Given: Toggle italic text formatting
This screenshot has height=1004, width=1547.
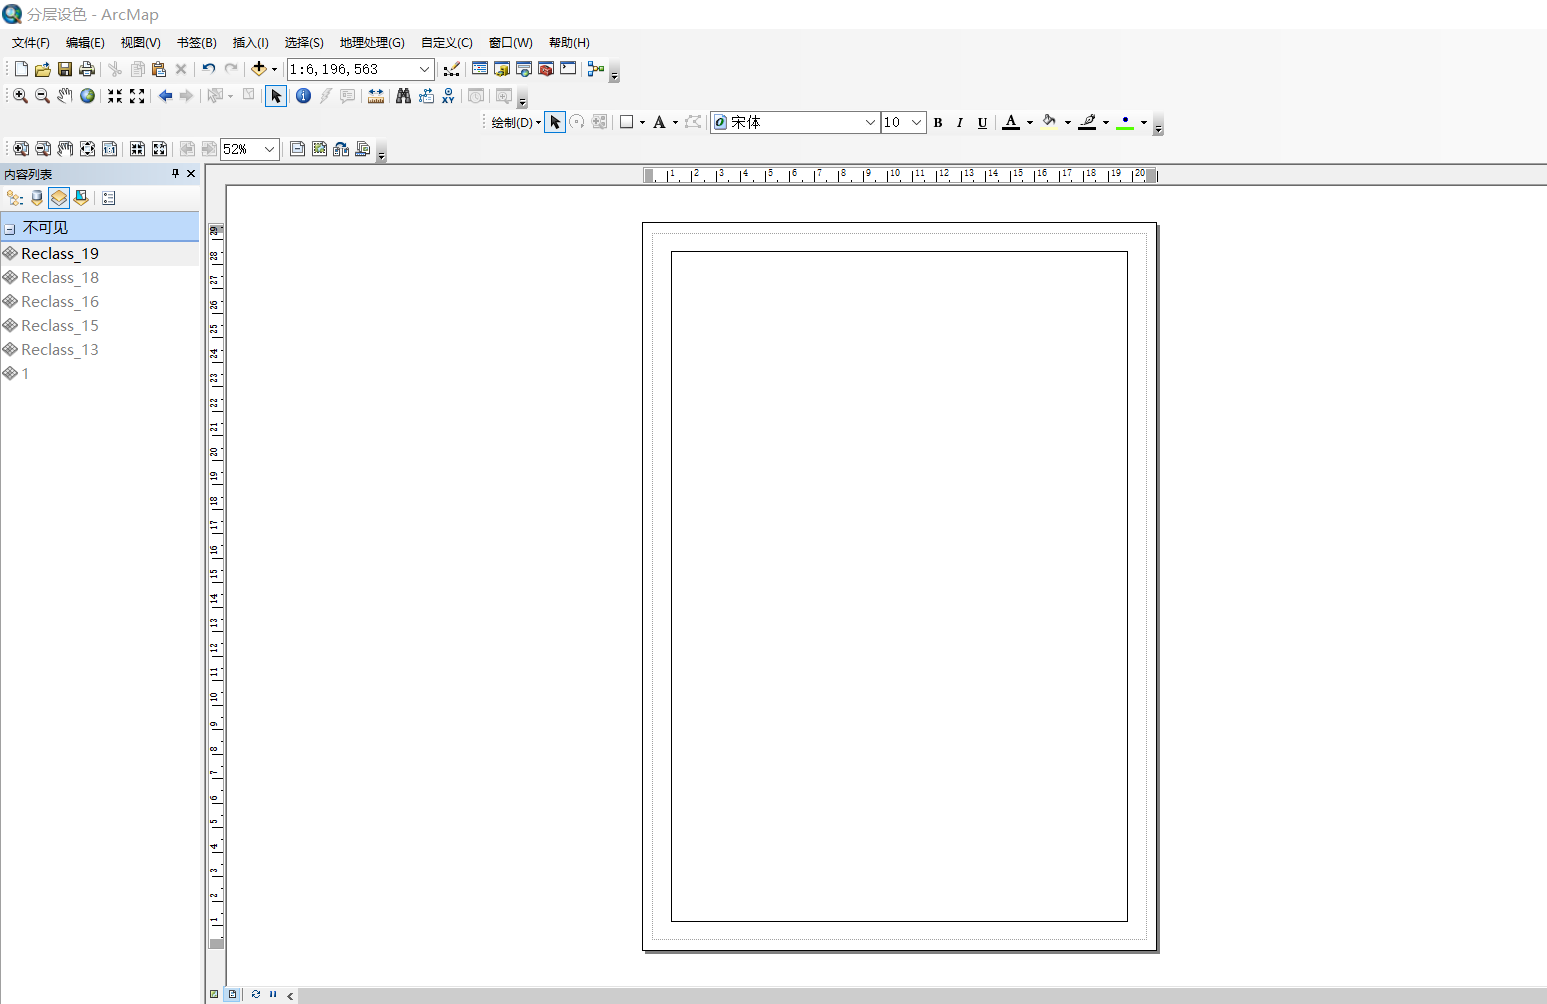Looking at the screenshot, I should (960, 122).
